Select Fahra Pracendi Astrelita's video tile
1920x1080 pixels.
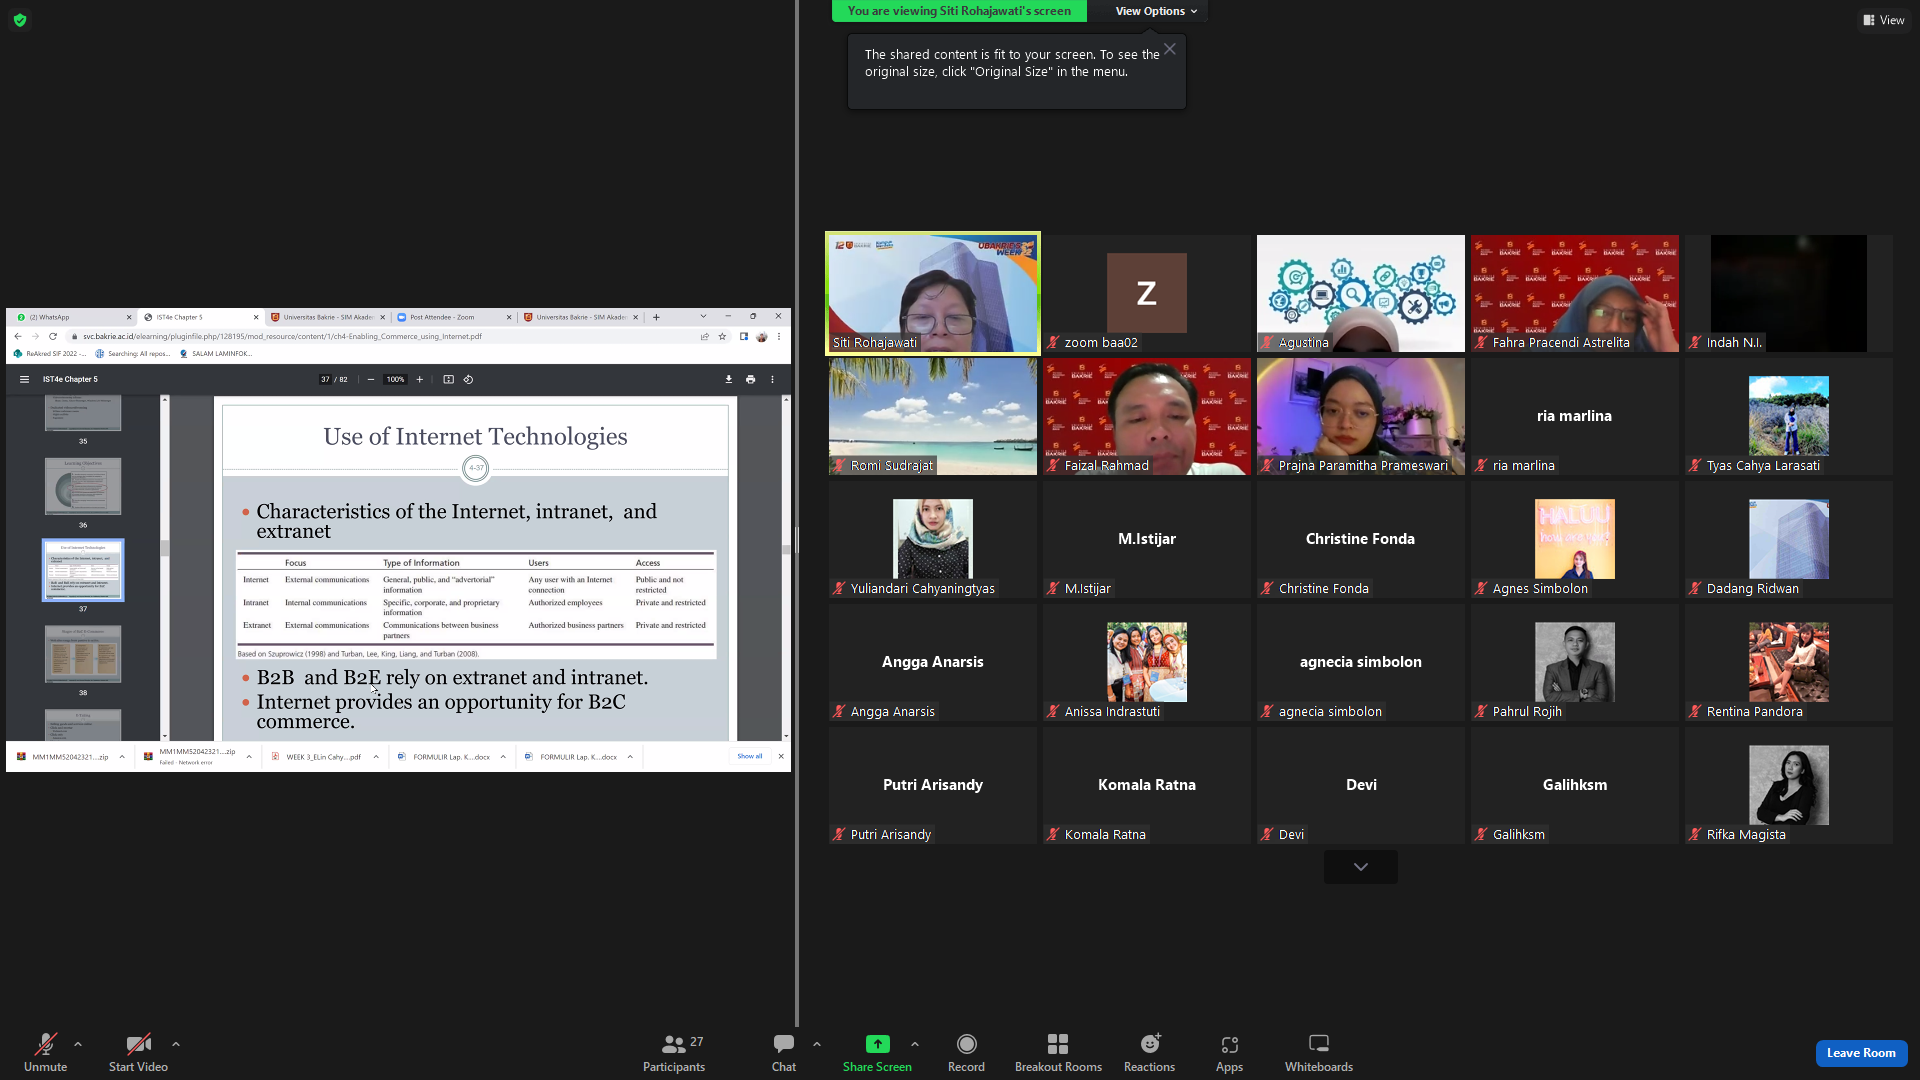pos(1575,293)
